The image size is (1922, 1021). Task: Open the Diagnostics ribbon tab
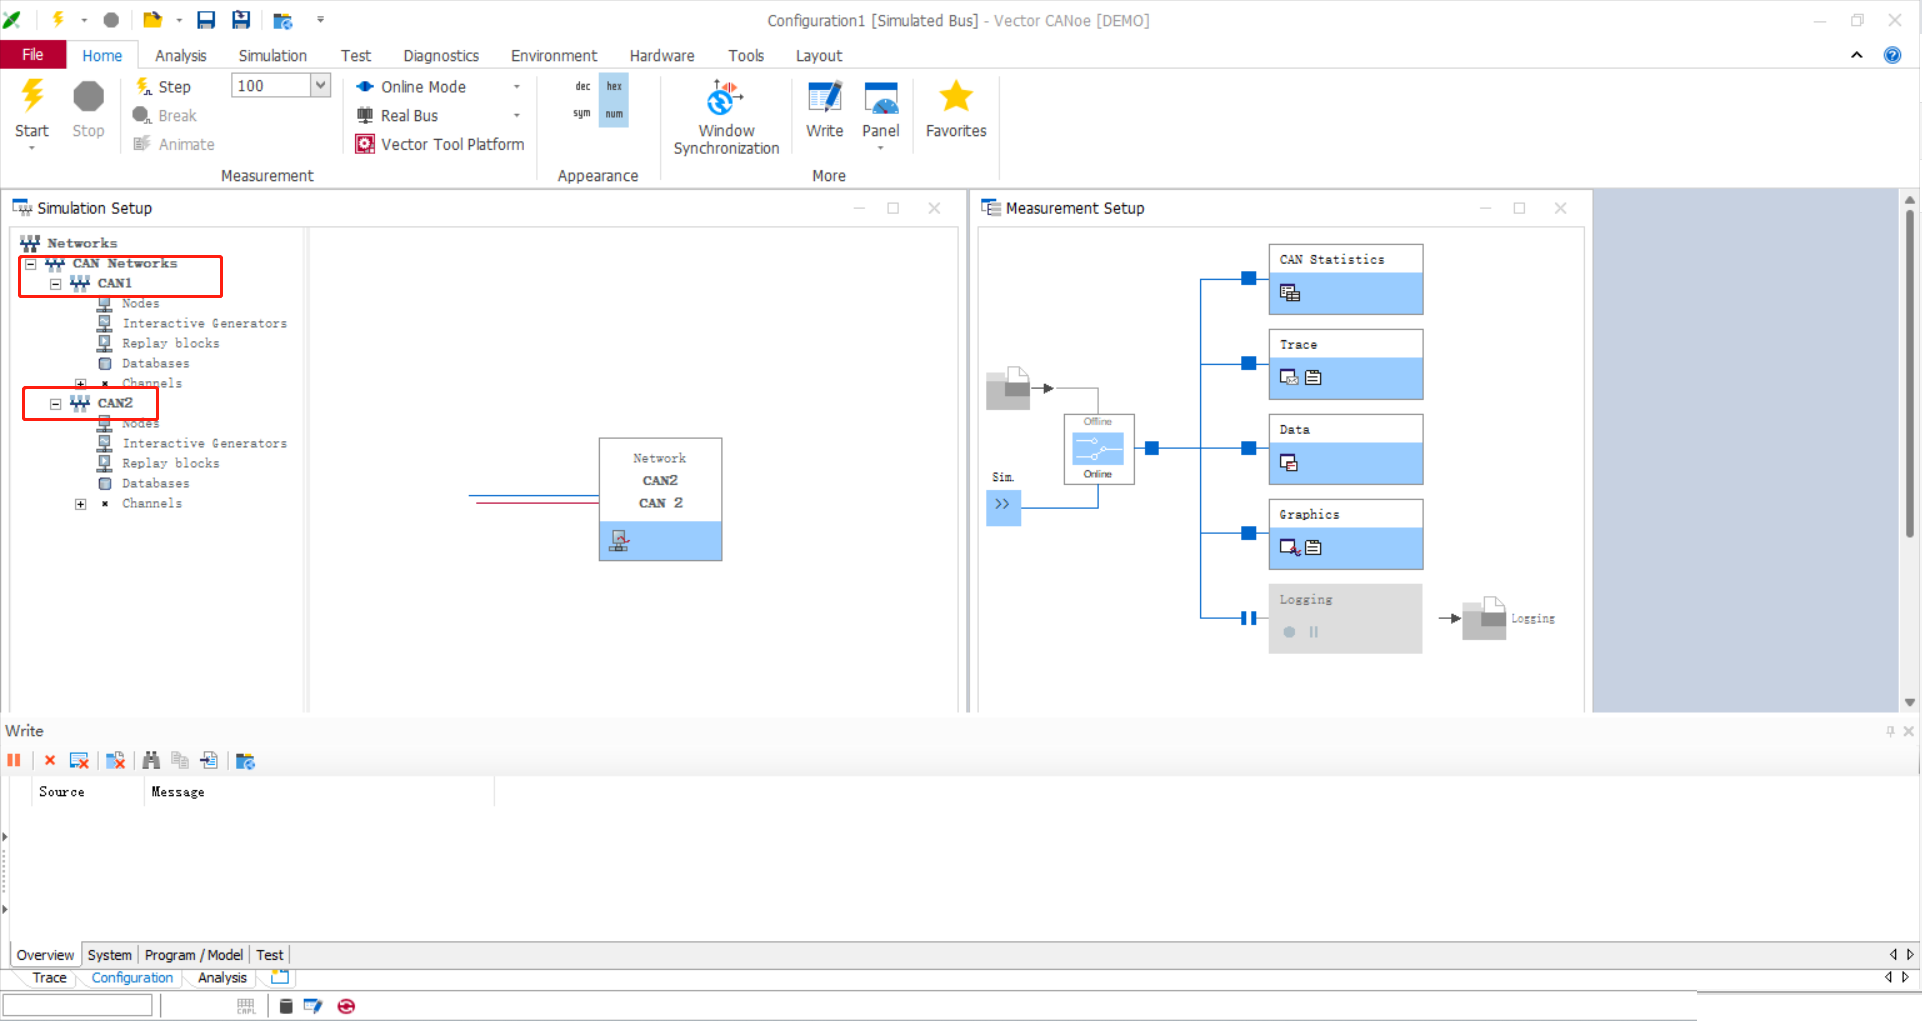coord(441,56)
